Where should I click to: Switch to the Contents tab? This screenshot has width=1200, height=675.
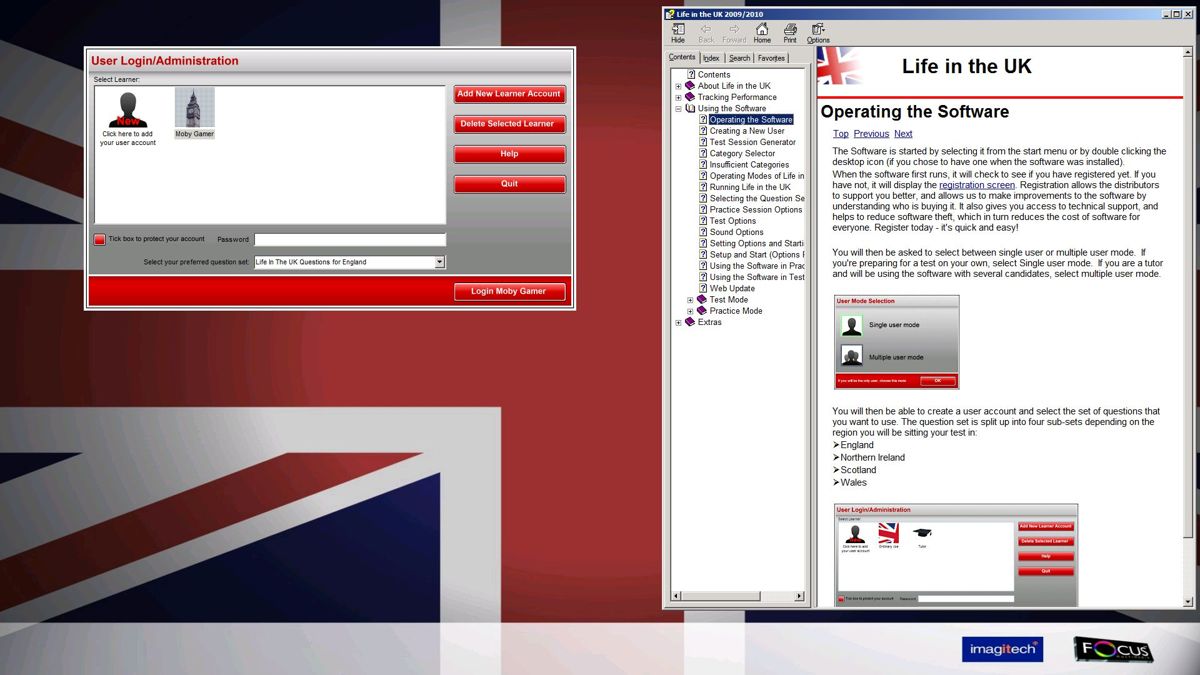point(682,57)
